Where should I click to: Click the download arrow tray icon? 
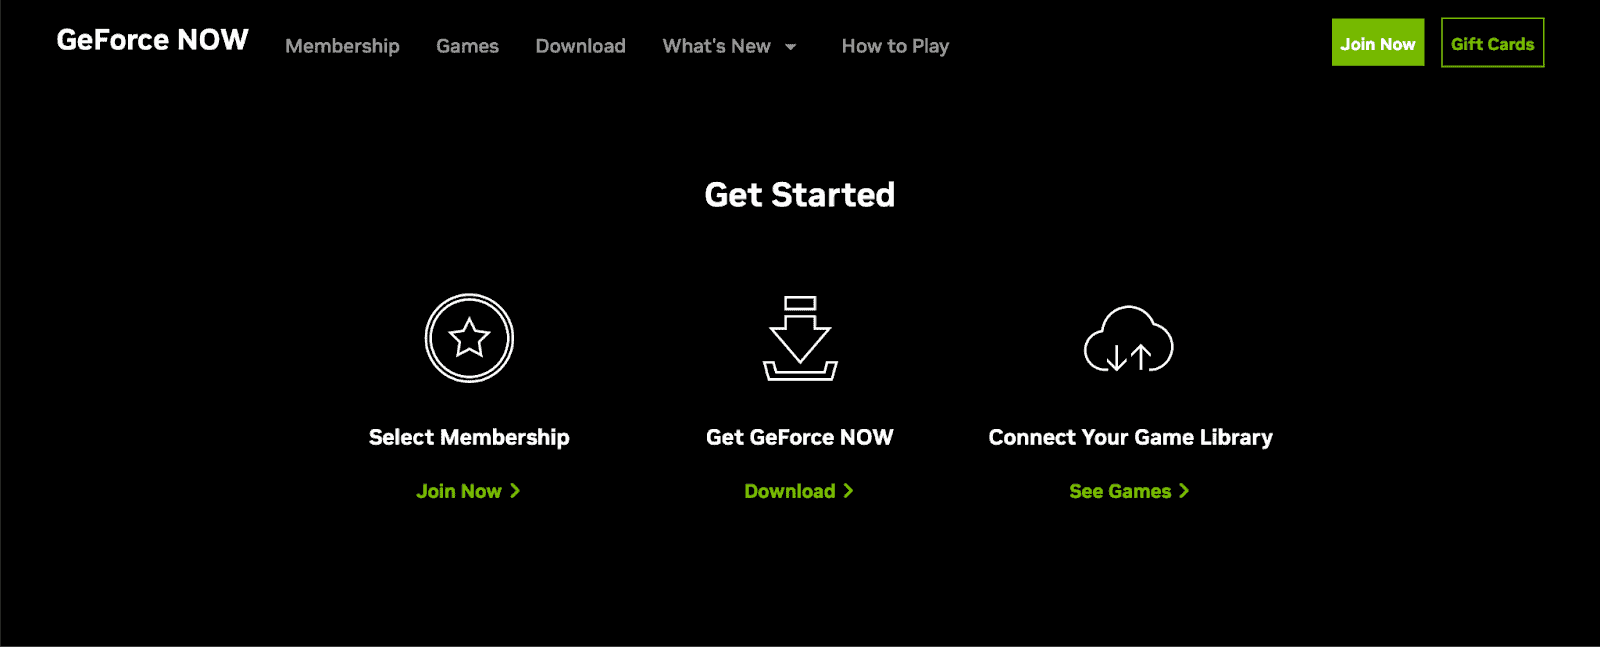(x=800, y=338)
